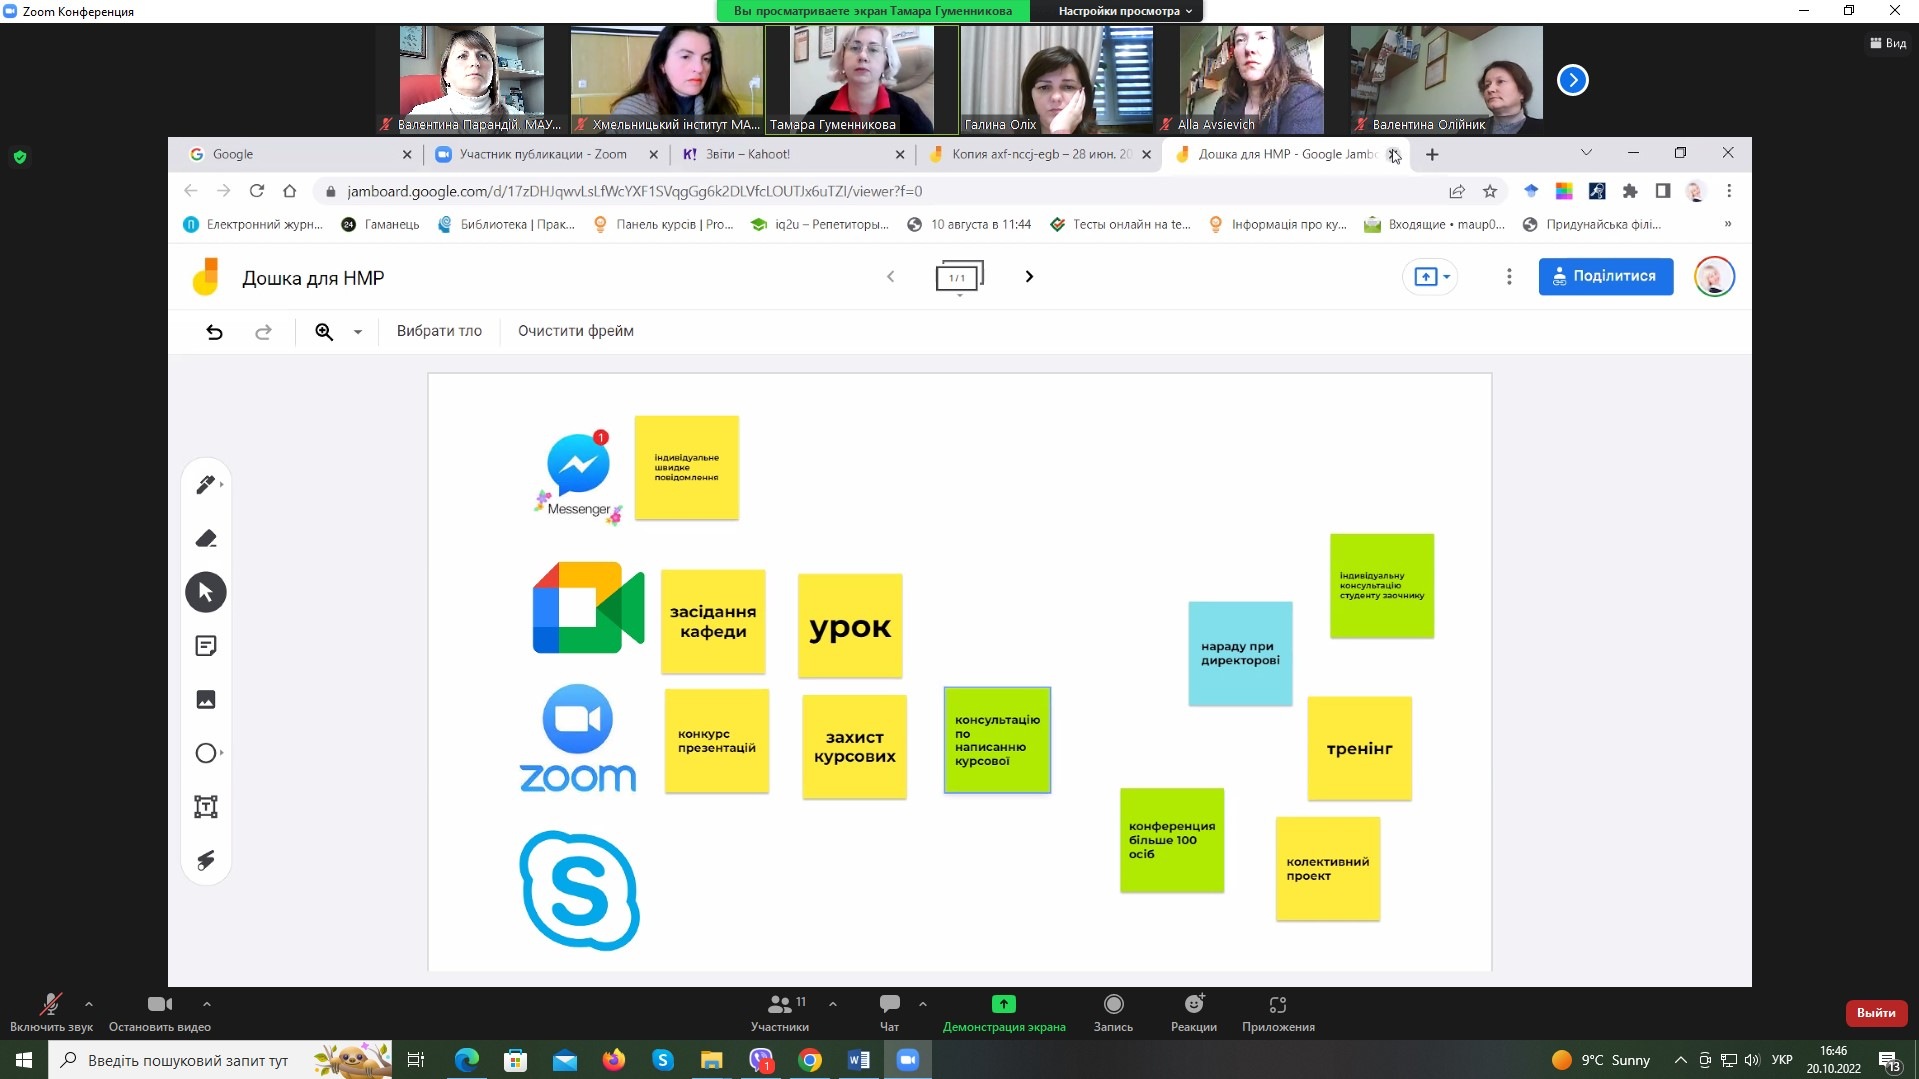Choose the sticky note tool
The width and height of the screenshot is (1919, 1079).
pyautogui.click(x=206, y=646)
